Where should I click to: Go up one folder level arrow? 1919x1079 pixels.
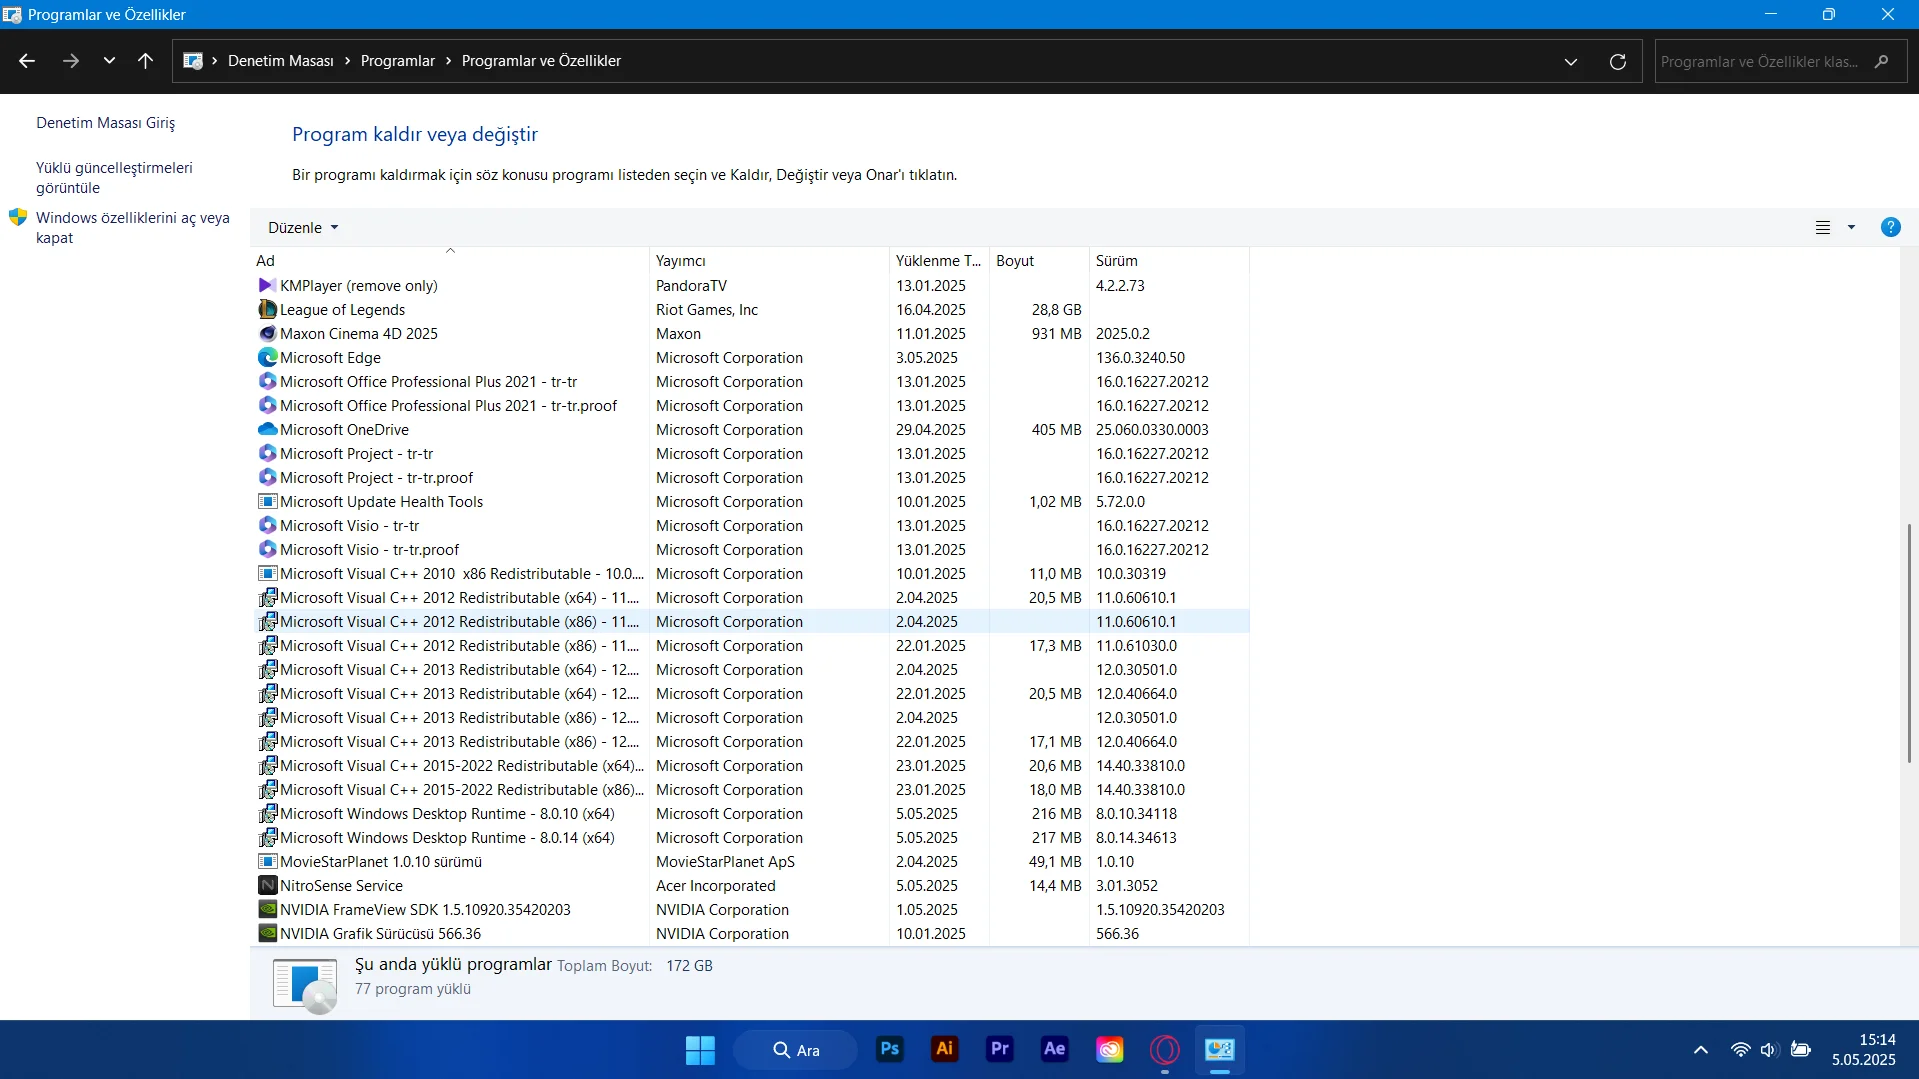[145, 61]
